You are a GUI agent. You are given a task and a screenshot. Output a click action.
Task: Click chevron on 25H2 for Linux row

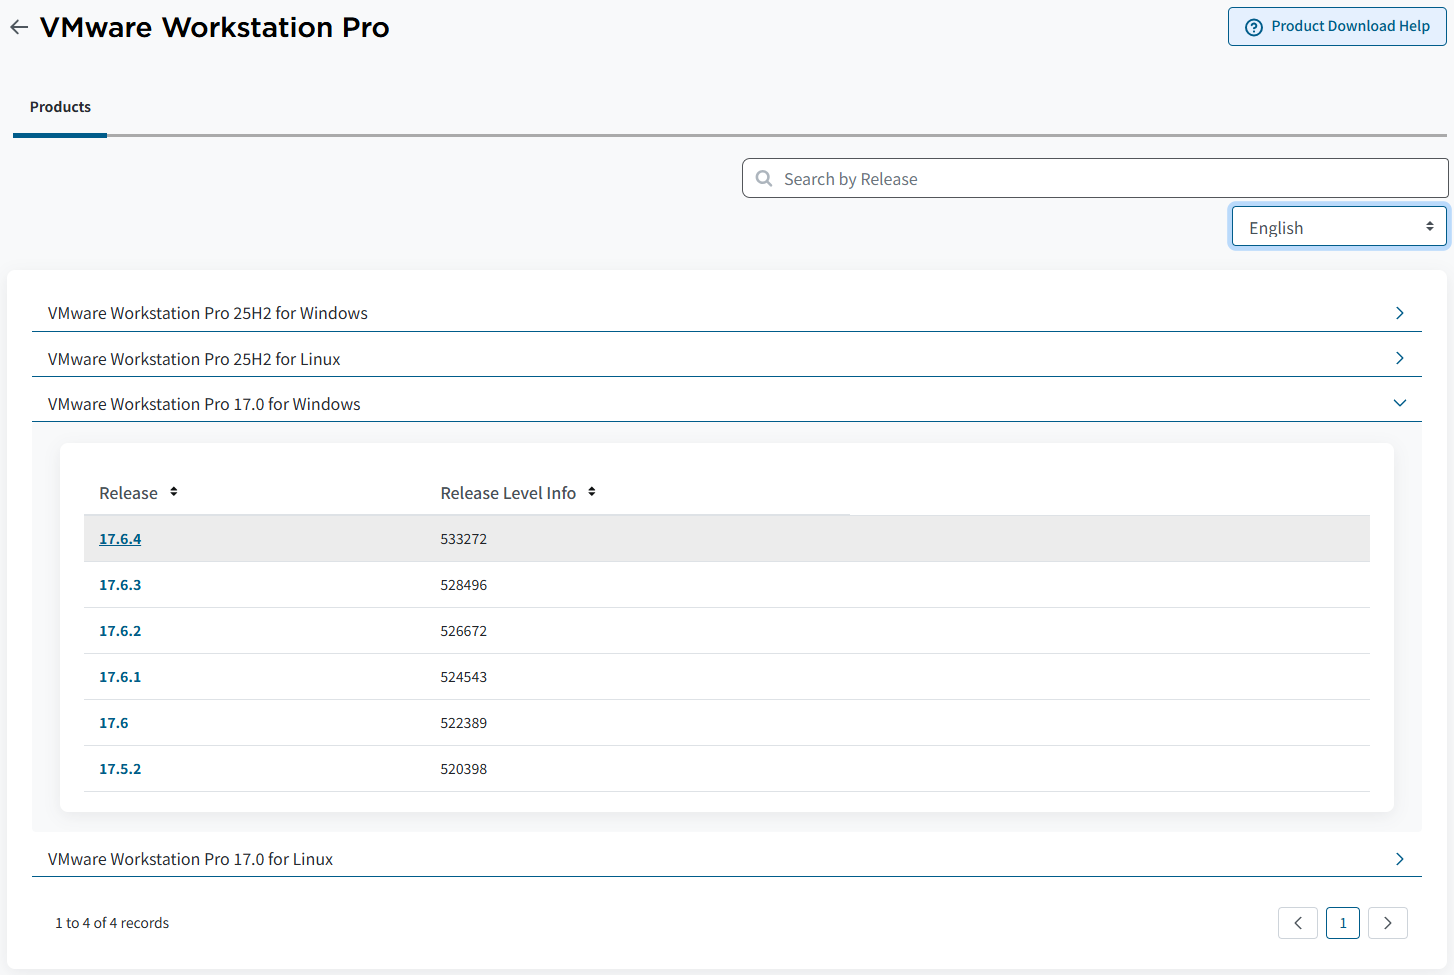pyautogui.click(x=1400, y=358)
